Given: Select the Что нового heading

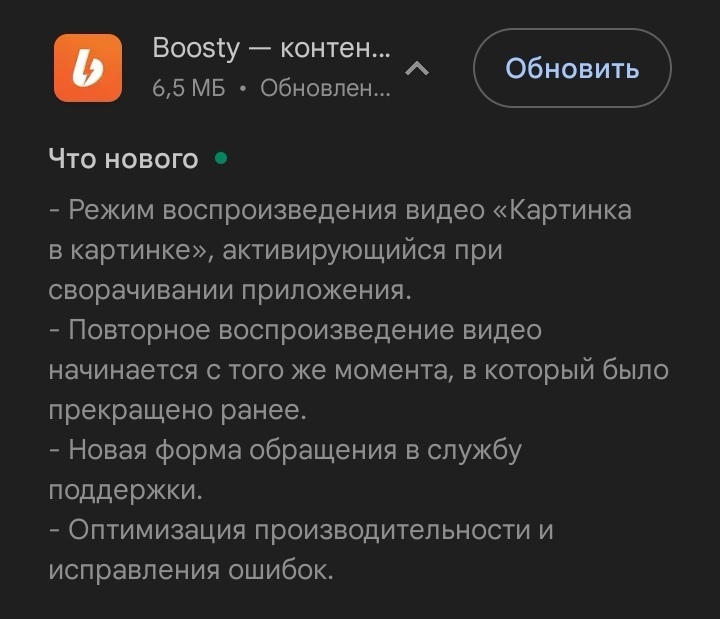Looking at the screenshot, I should [124, 159].
